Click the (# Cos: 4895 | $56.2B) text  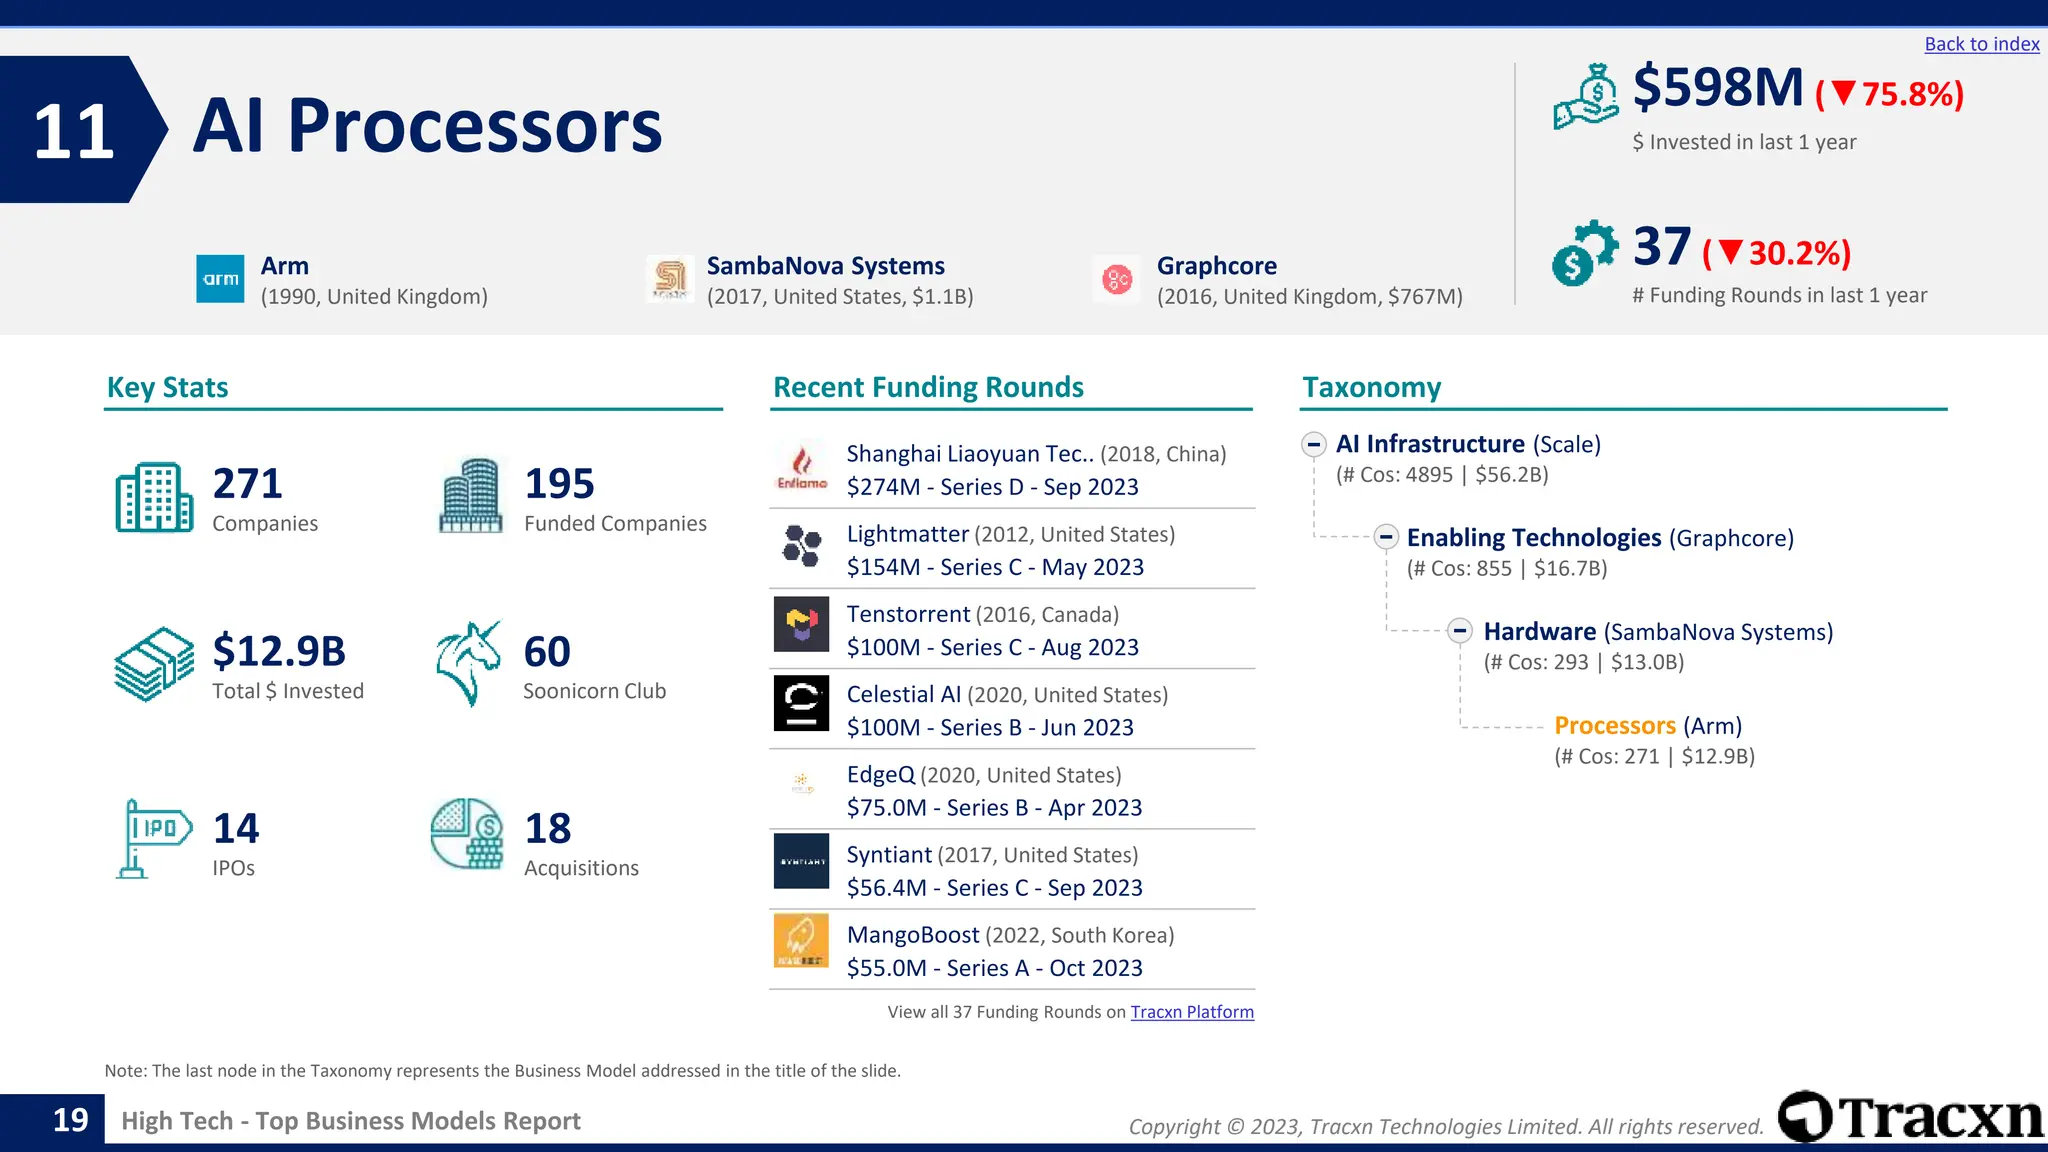tap(1442, 475)
